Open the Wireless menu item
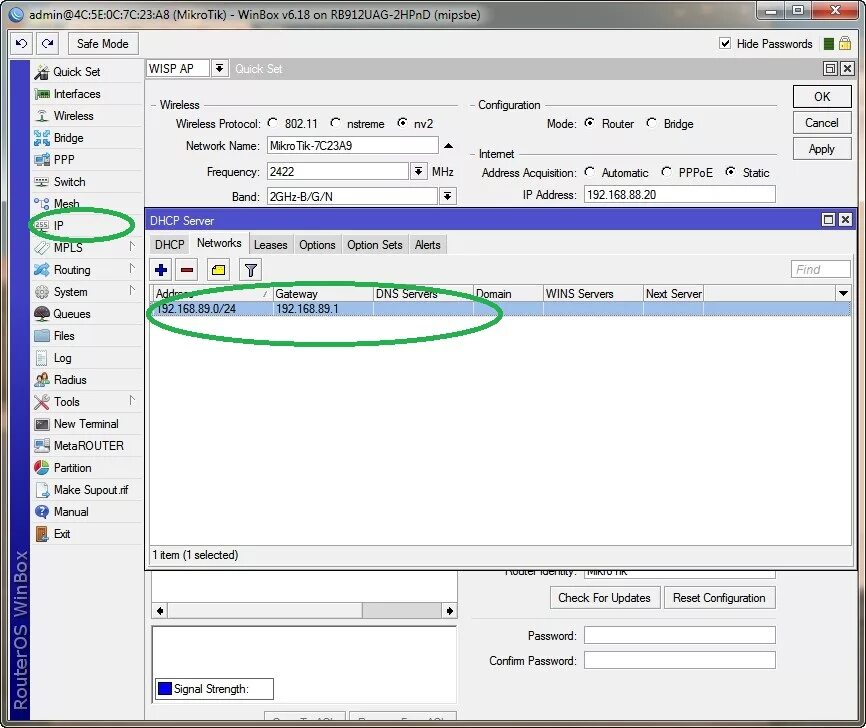The height and width of the screenshot is (728, 866). 86,116
